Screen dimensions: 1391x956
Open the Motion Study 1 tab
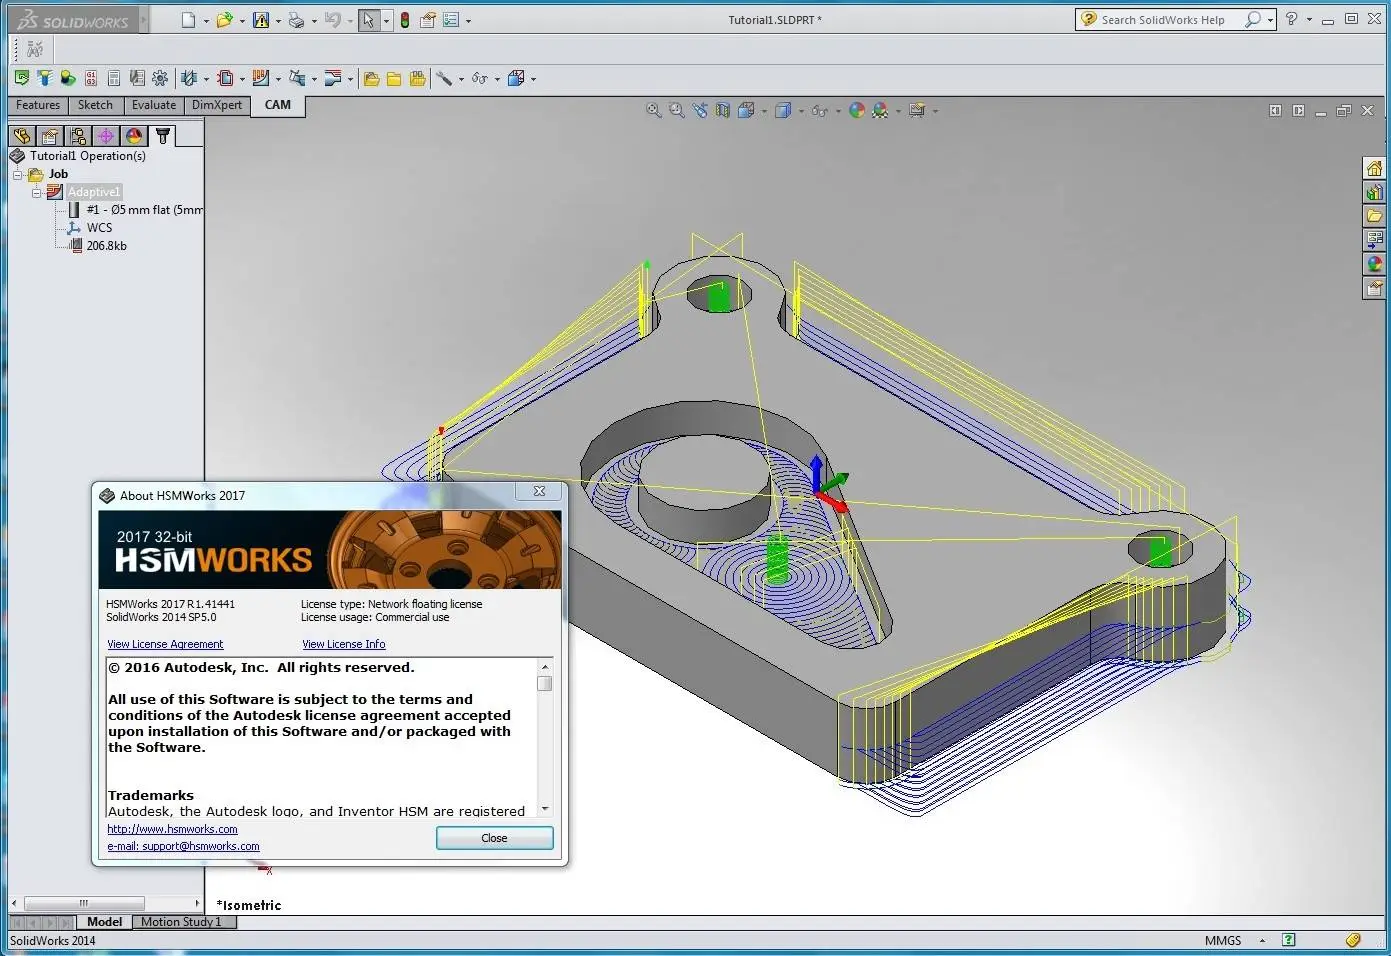[x=181, y=922]
